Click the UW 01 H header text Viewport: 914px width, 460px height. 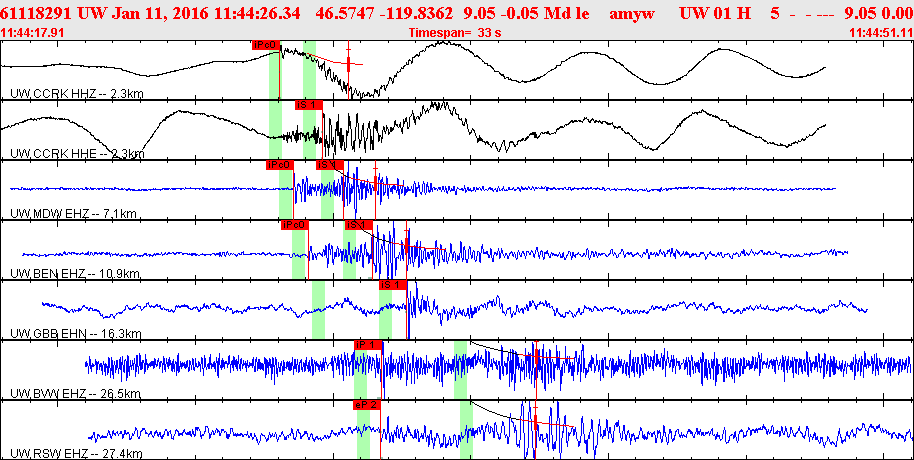pyautogui.click(x=716, y=13)
